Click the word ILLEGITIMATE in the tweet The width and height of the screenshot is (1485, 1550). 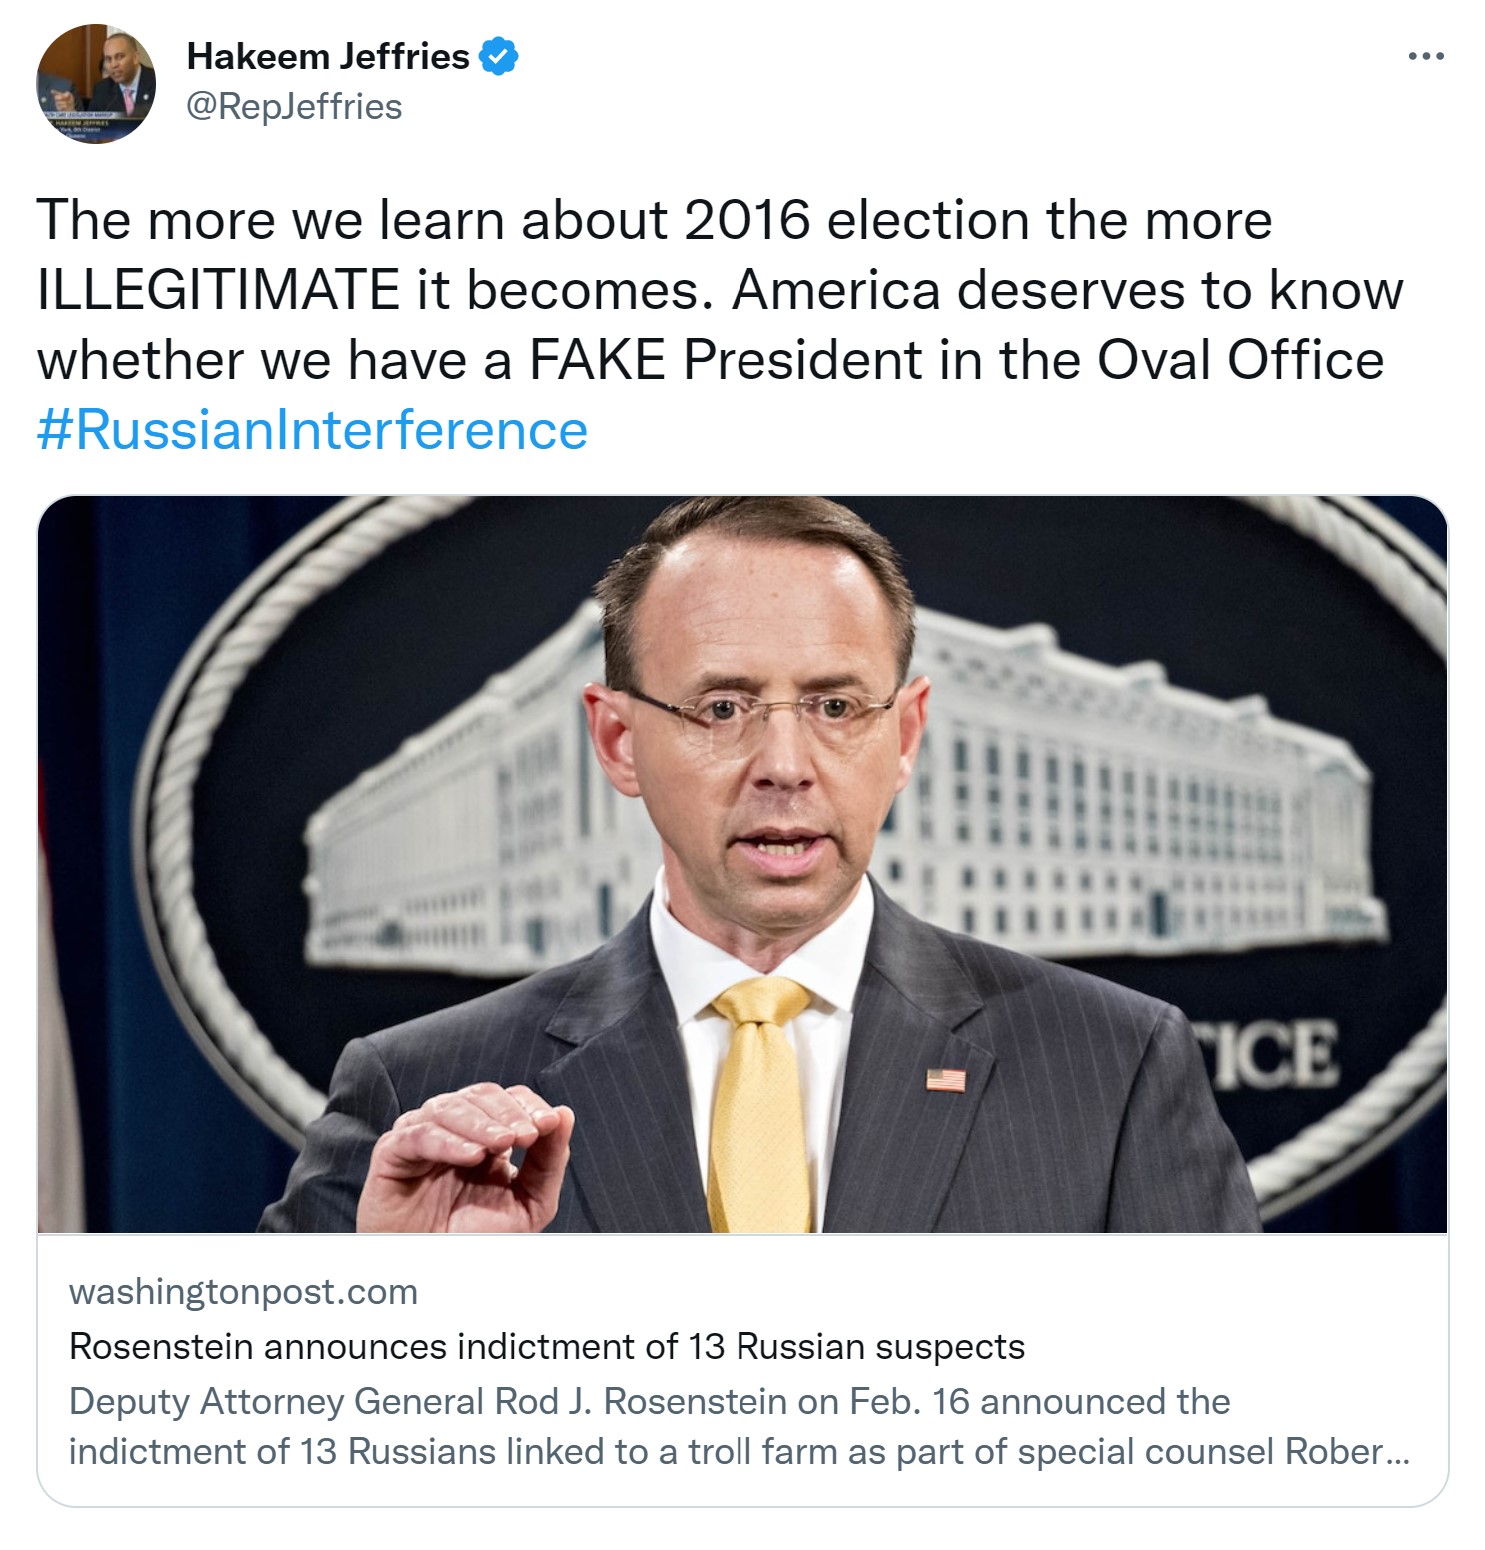pyautogui.click(x=219, y=290)
